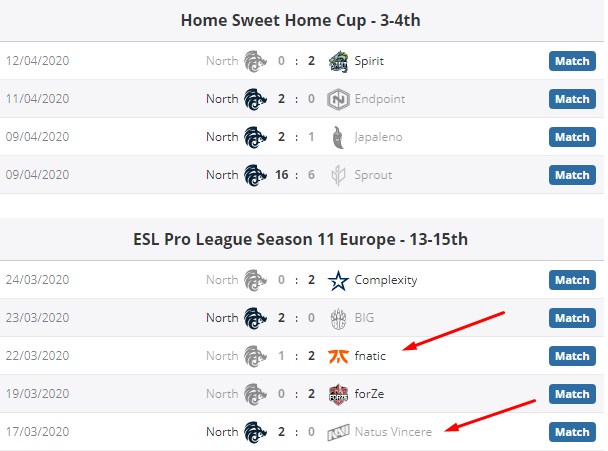The height and width of the screenshot is (451, 608).
Task: Click the Endpoint team logo icon
Action: [x=337, y=99]
